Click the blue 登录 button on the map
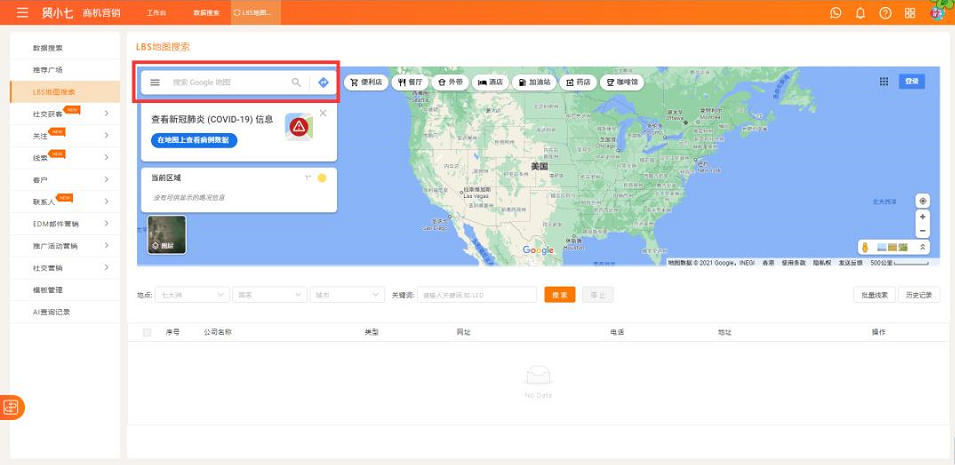The width and height of the screenshot is (955, 465). (912, 81)
